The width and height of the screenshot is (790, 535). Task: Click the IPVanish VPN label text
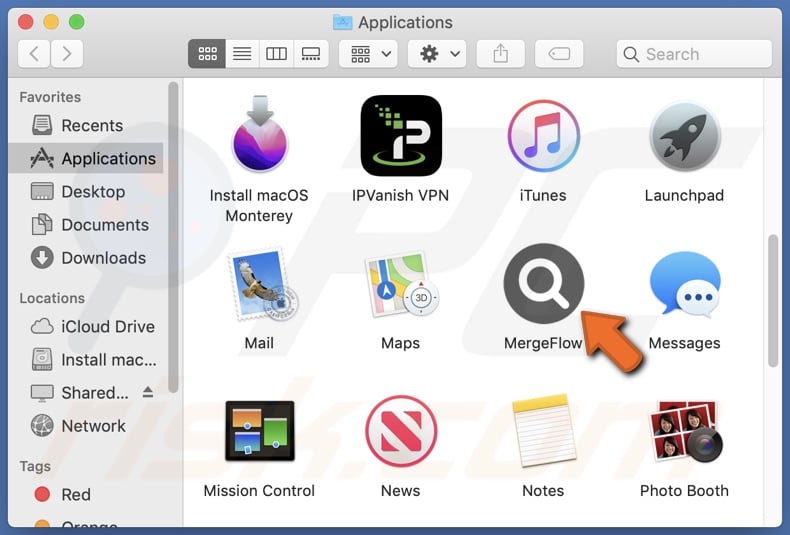tap(401, 195)
